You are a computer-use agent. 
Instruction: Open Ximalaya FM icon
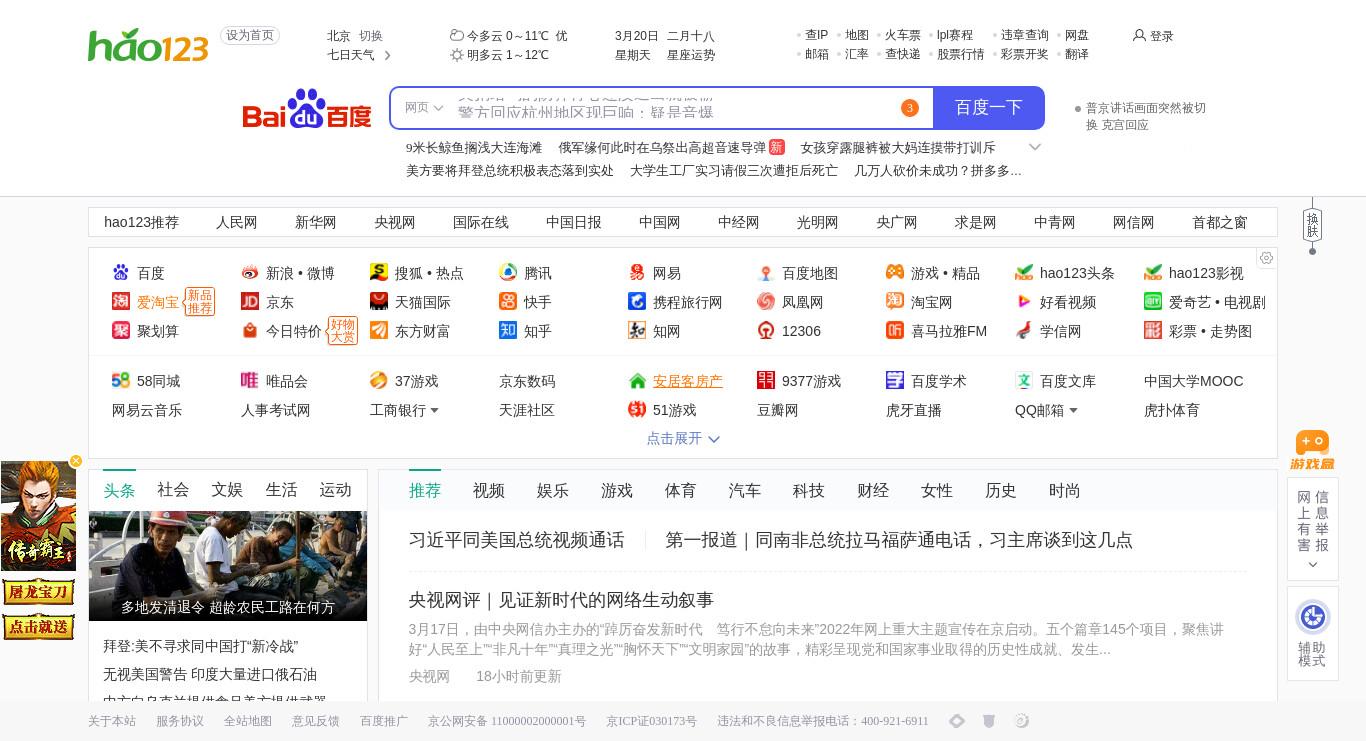(895, 331)
